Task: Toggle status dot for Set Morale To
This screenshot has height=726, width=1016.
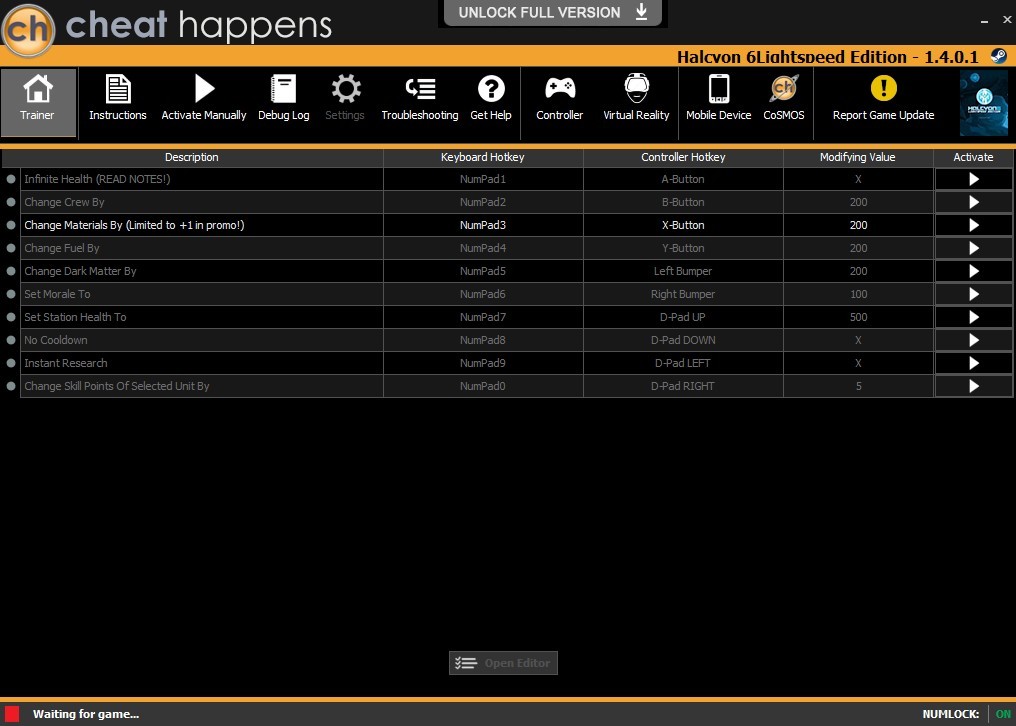Action: click(11, 294)
